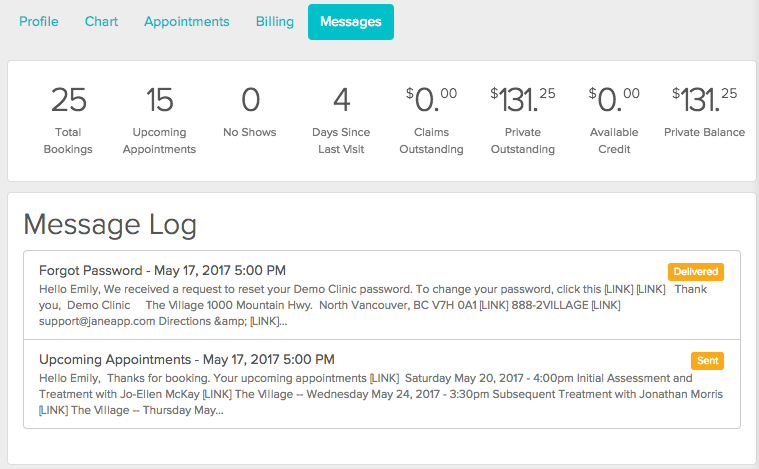Click the Days Since Last Visit stat
The width and height of the screenshot is (759, 469).
(x=341, y=120)
